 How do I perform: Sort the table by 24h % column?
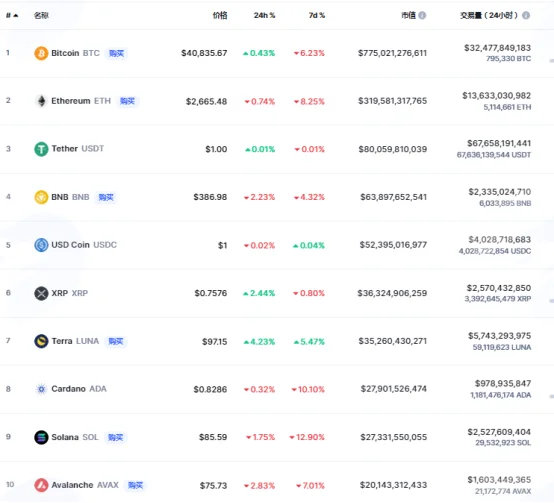point(264,15)
